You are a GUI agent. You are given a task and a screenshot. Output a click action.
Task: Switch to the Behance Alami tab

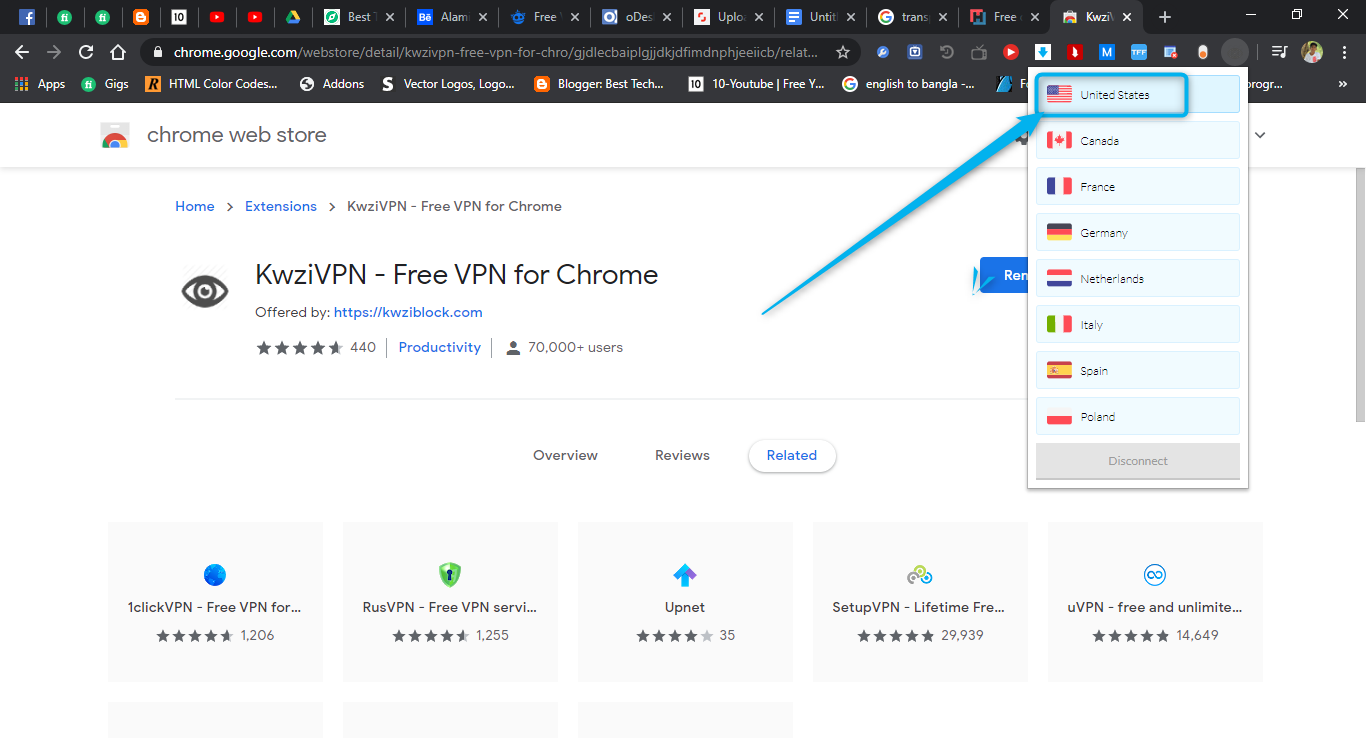click(451, 17)
